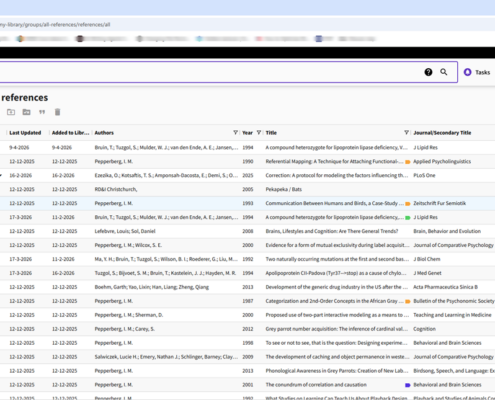This screenshot has width=495, height=400.
Task: Select the J Med Genet journal cell
Action: [427, 273]
